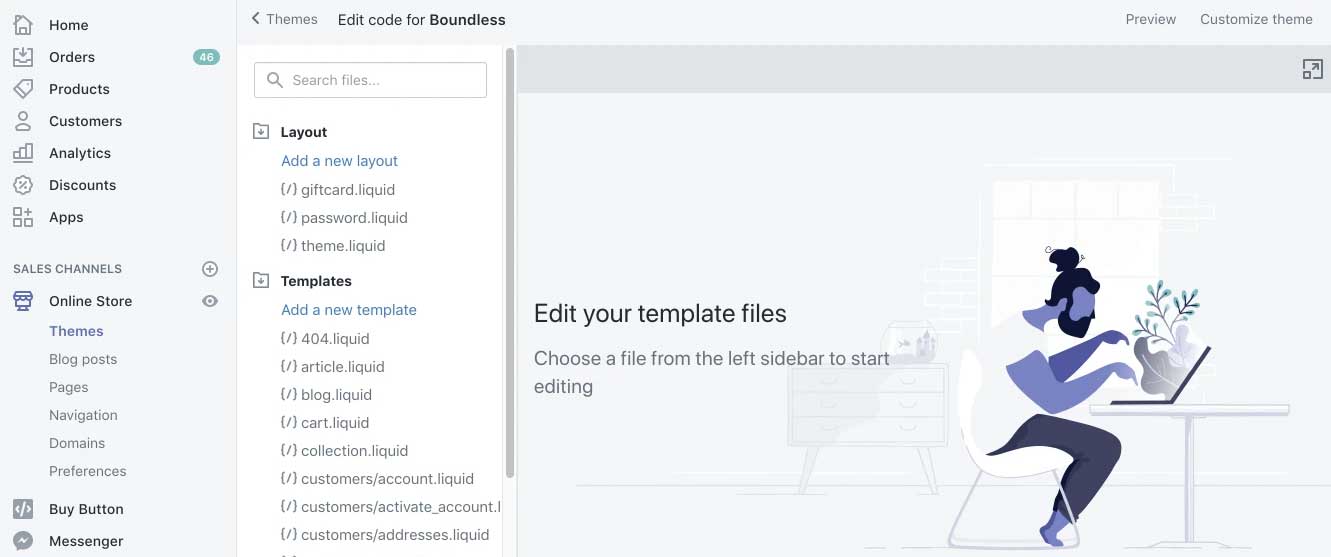The height and width of the screenshot is (557, 1331).
Task: Click the Products tag icon
Action: 22,89
